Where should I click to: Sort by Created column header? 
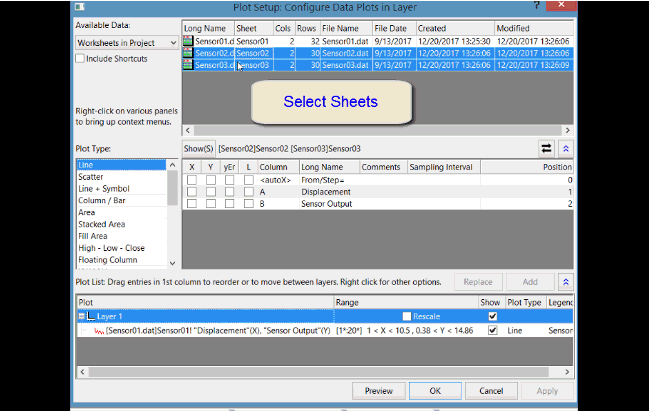(x=455, y=28)
